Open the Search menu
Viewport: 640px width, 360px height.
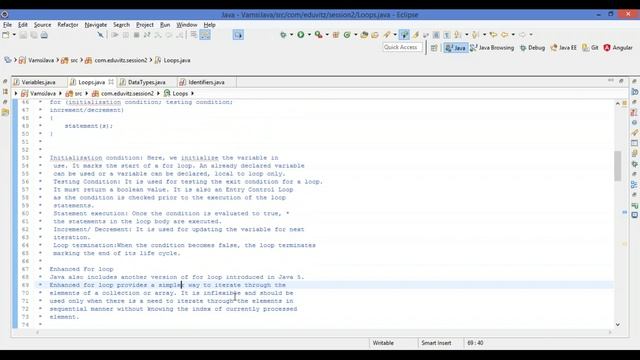click(121, 25)
